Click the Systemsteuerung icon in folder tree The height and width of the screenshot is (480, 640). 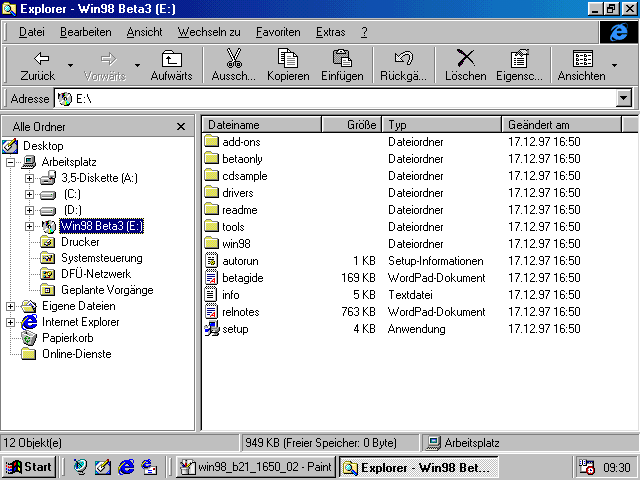pyautogui.click(x=47, y=258)
